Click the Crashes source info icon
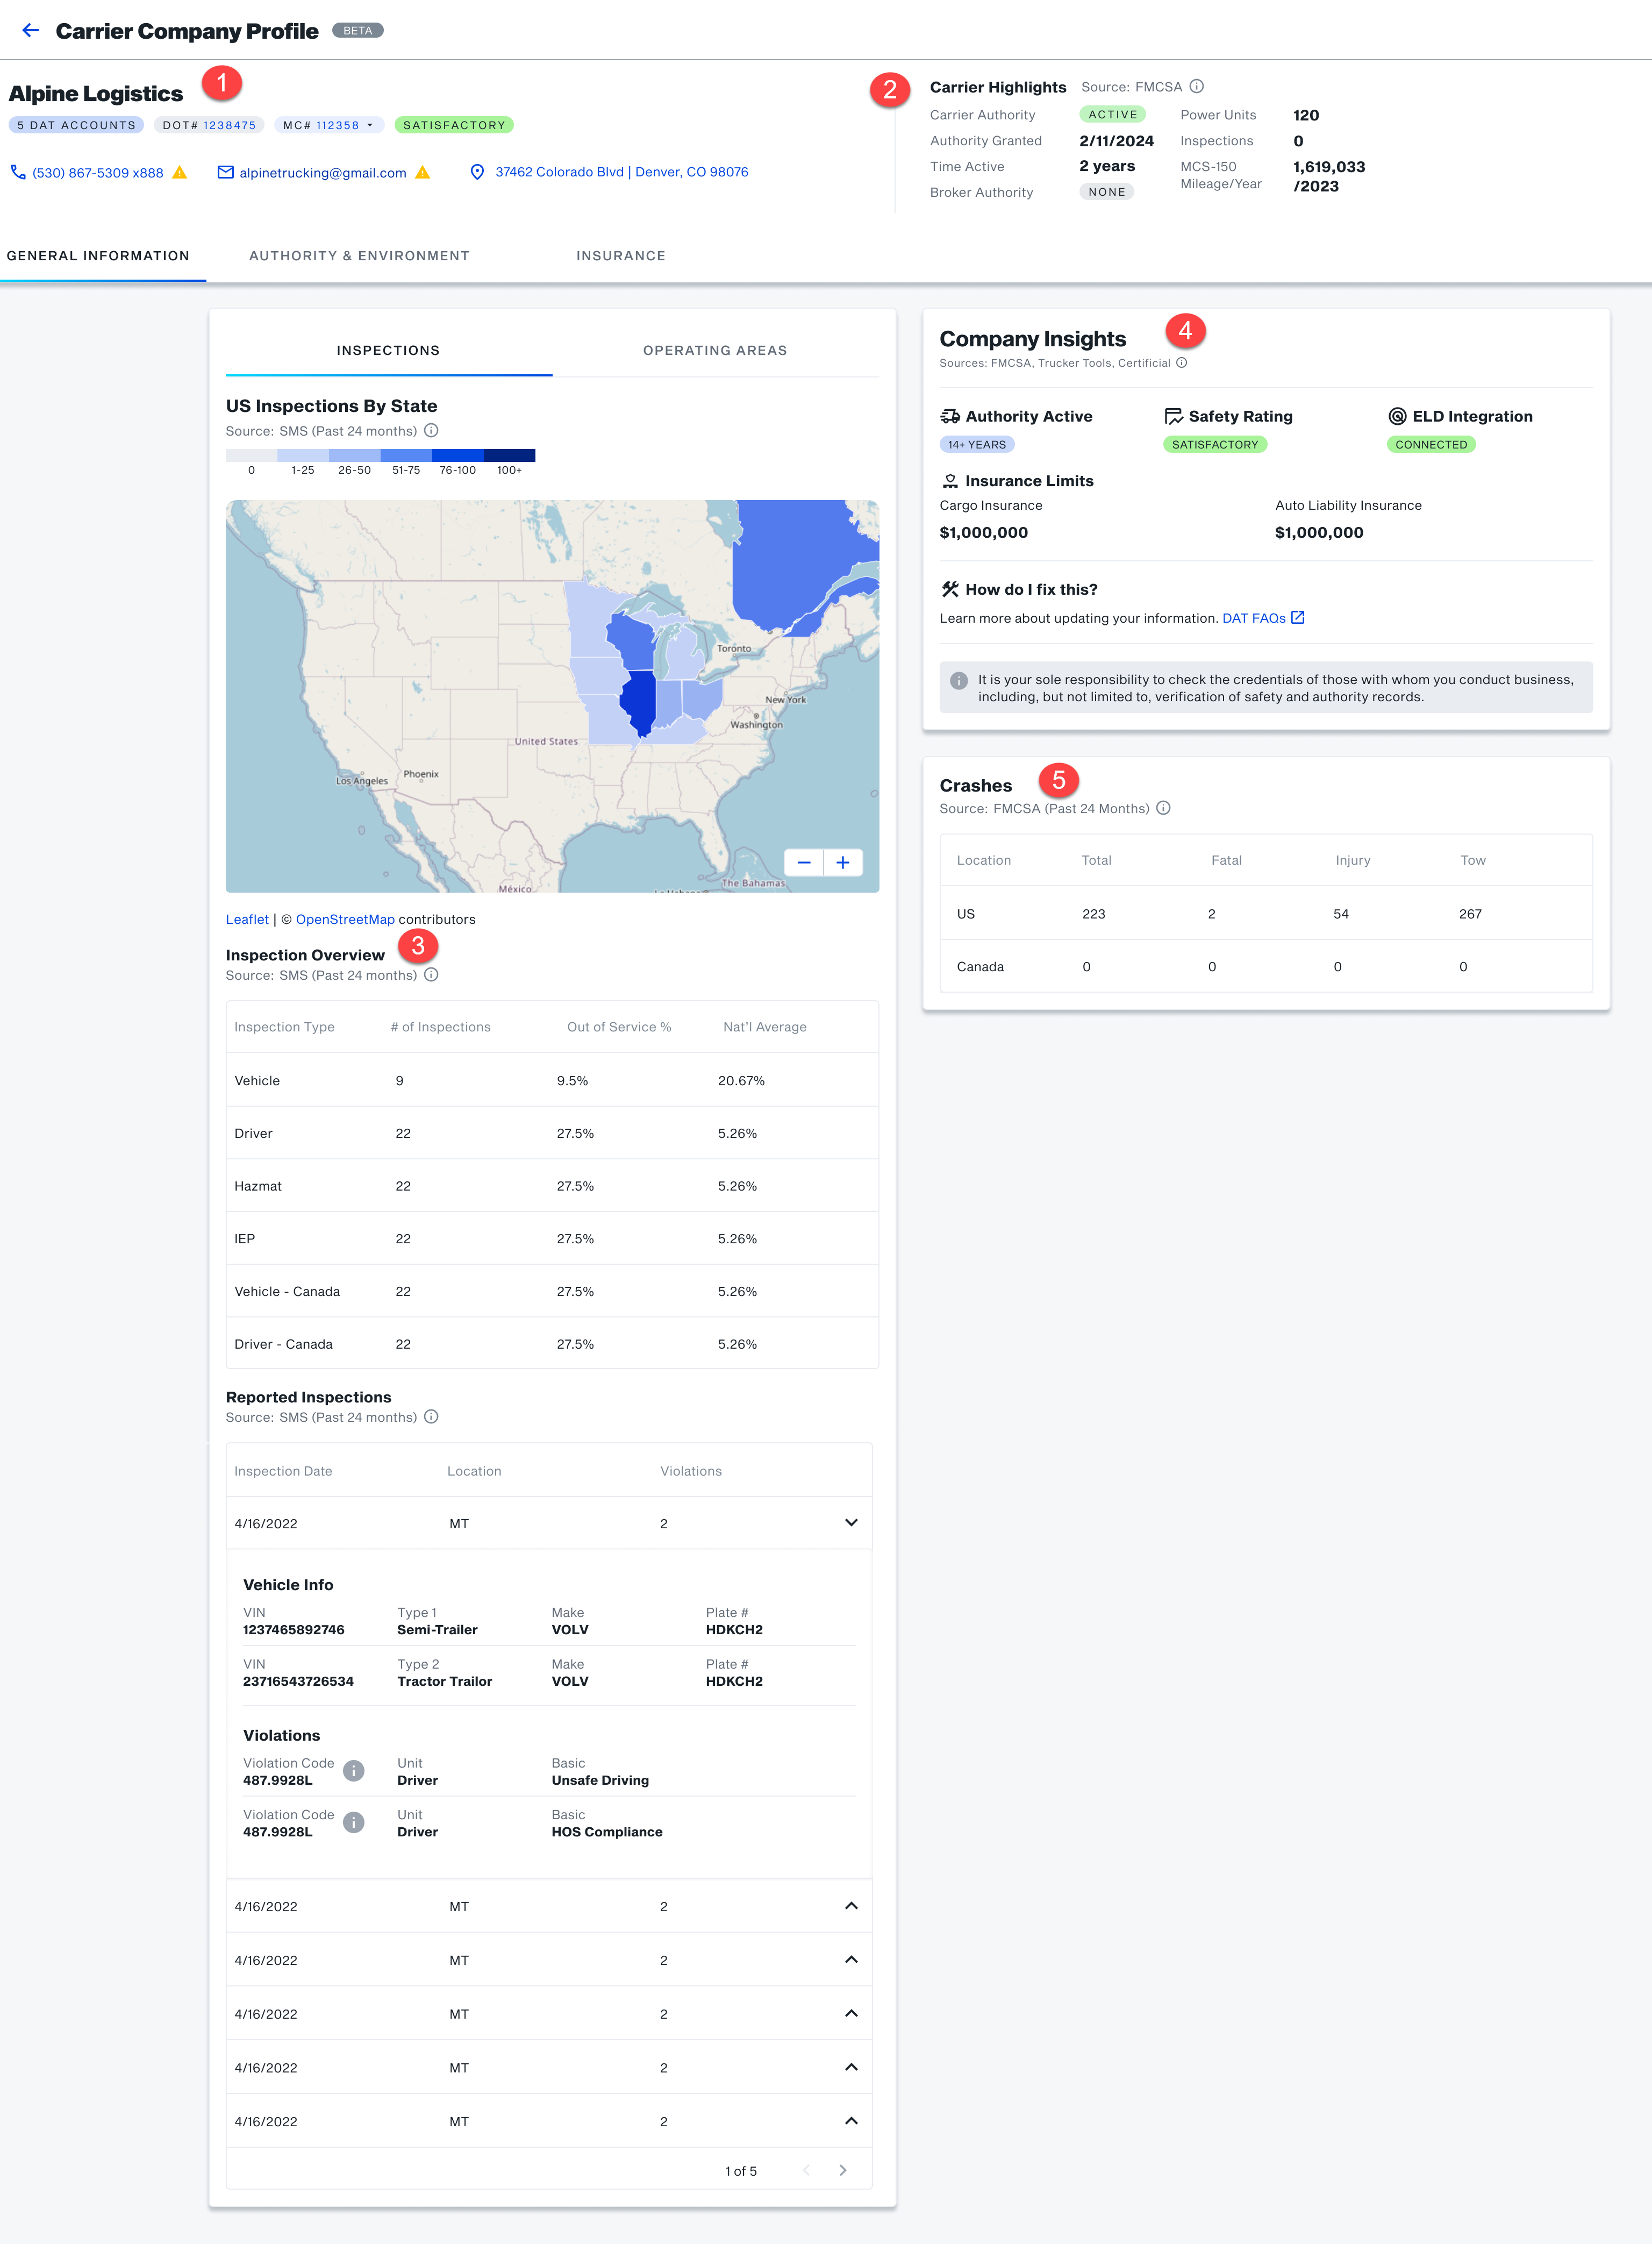Image resolution: width=1652 pixels, height=2244 pixels. 1163,808
